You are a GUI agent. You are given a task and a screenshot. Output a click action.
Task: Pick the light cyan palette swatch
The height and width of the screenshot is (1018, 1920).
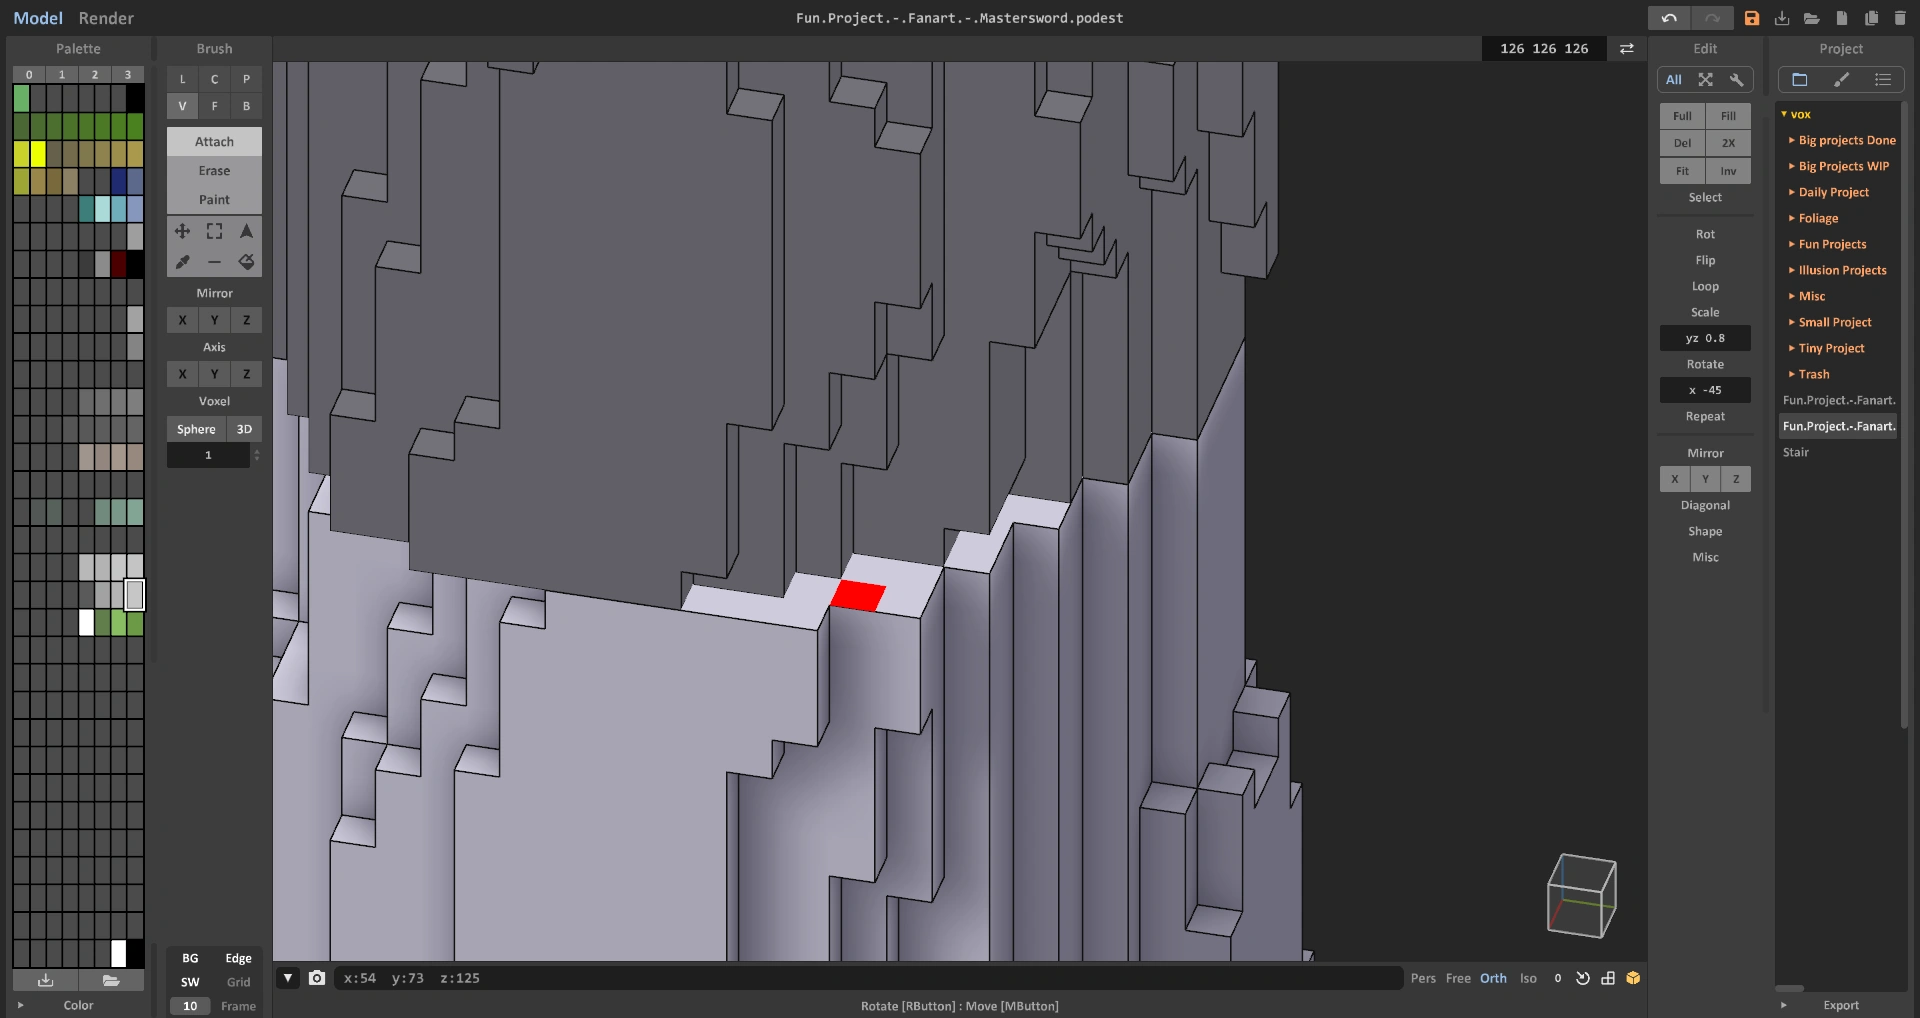click(102, 209)
